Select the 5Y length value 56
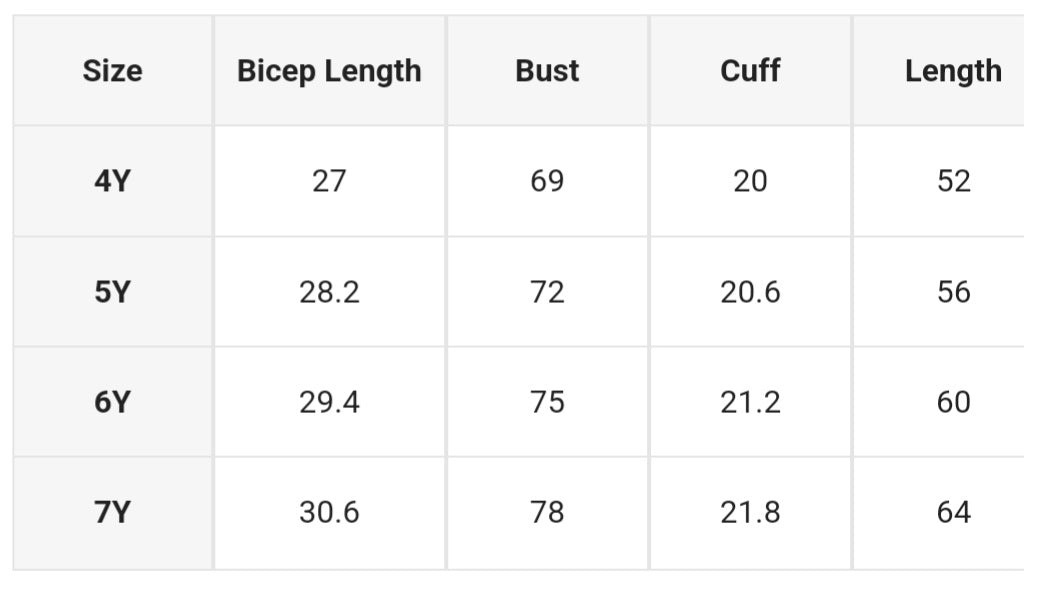The image size is (1057, 596). coord(953,292)
